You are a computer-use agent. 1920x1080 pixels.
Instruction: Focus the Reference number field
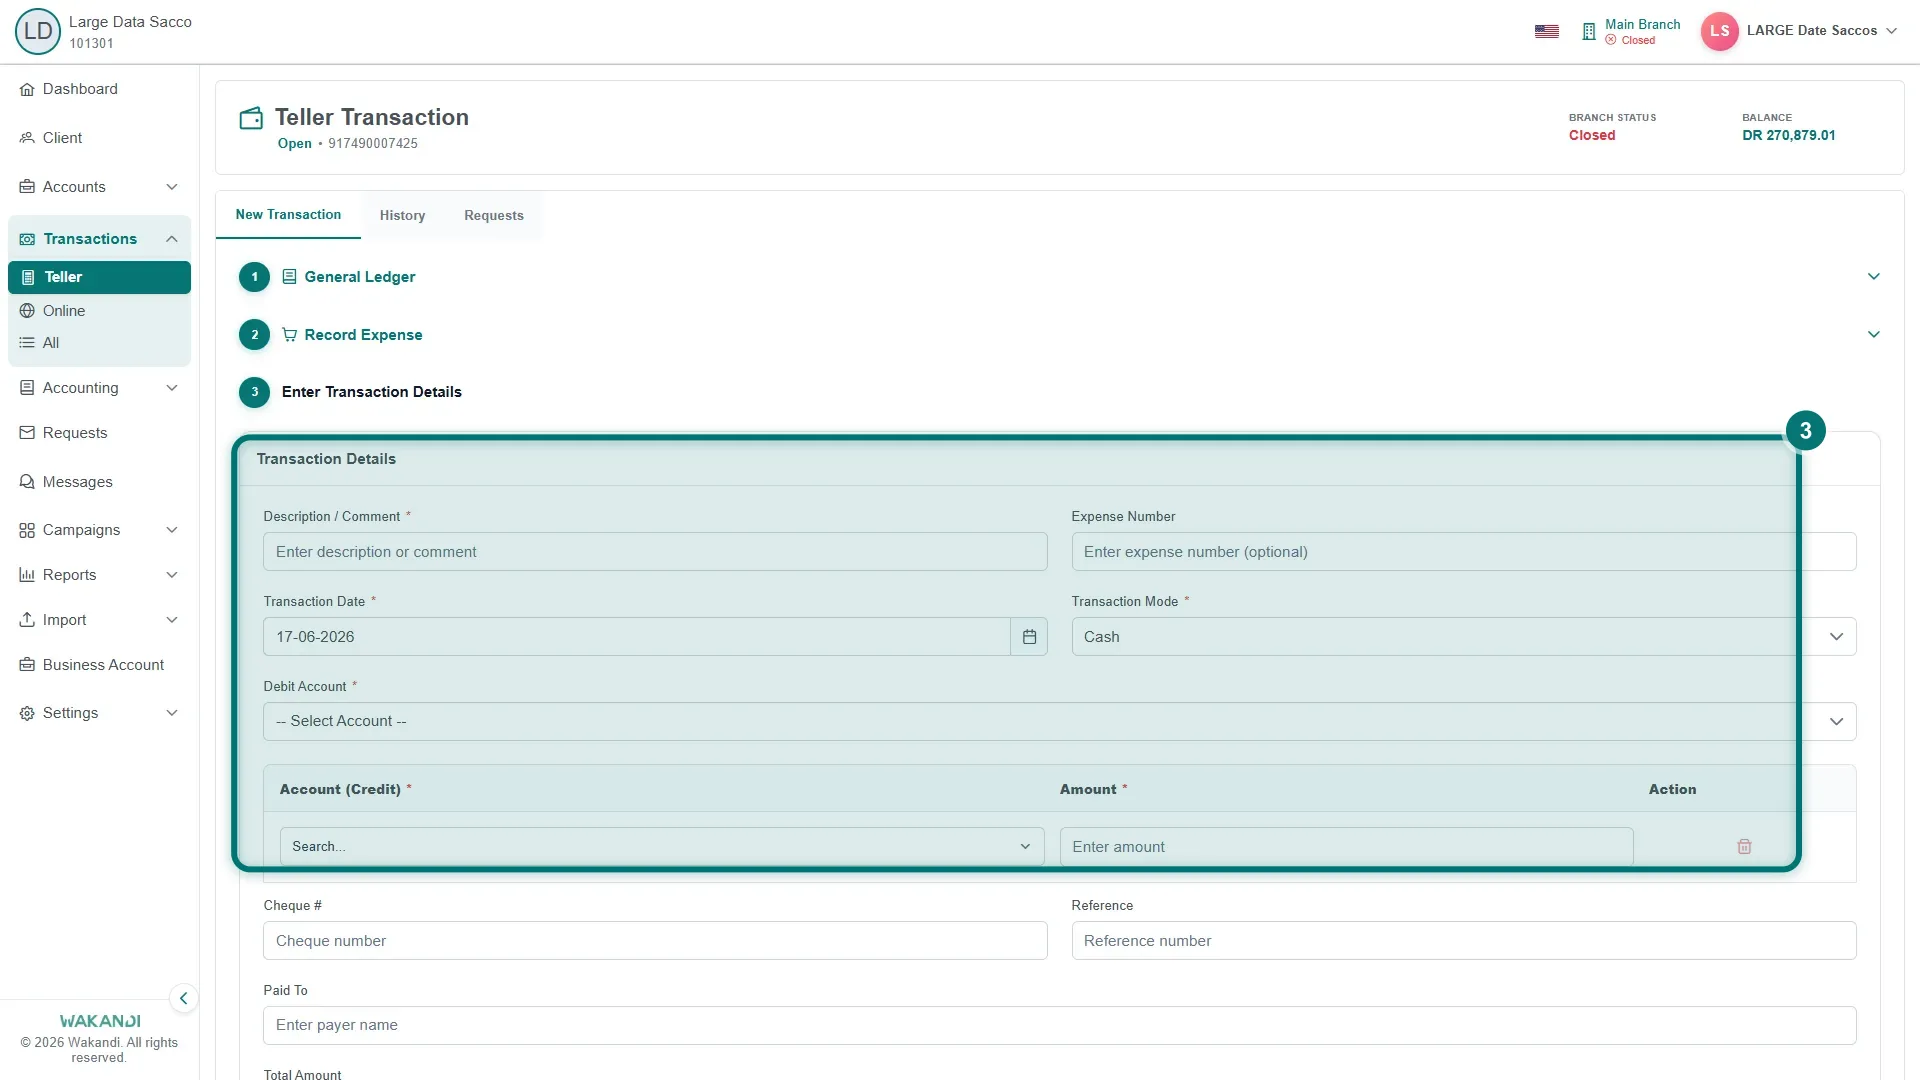1464,941
